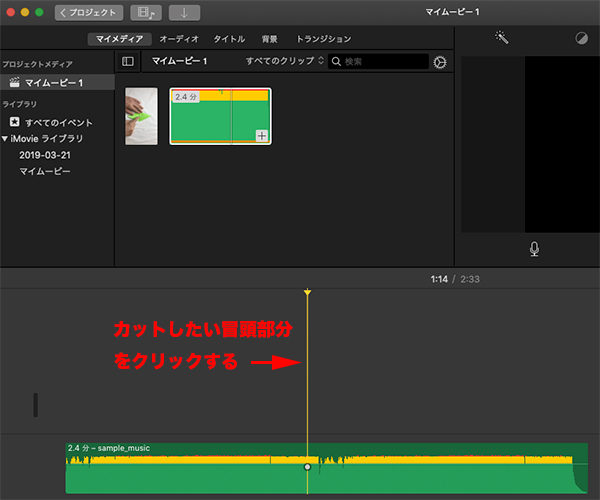
Task: Select the 2019-03-21 event in library
Action: click(45, 156)
